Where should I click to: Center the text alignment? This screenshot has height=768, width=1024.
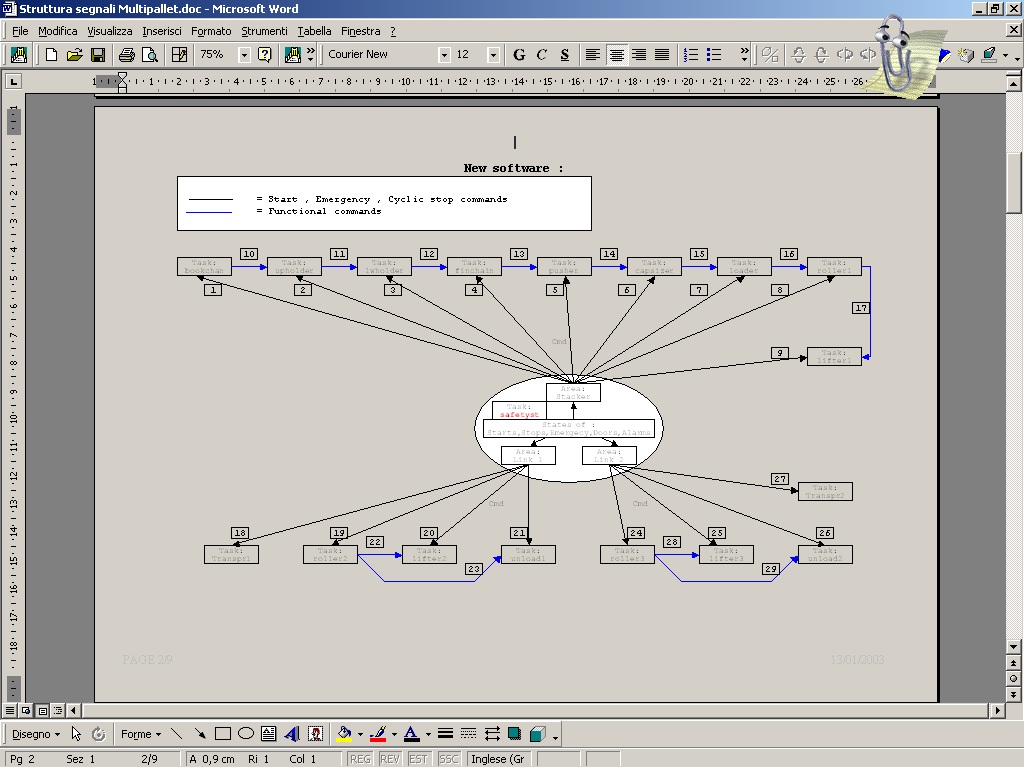coord(616,55)
